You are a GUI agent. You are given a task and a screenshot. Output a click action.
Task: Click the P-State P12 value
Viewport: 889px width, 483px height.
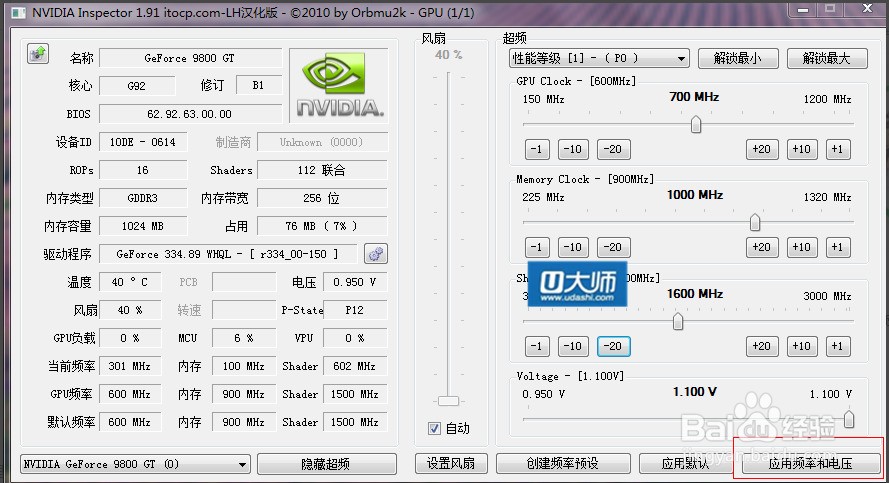click(355, 310)
